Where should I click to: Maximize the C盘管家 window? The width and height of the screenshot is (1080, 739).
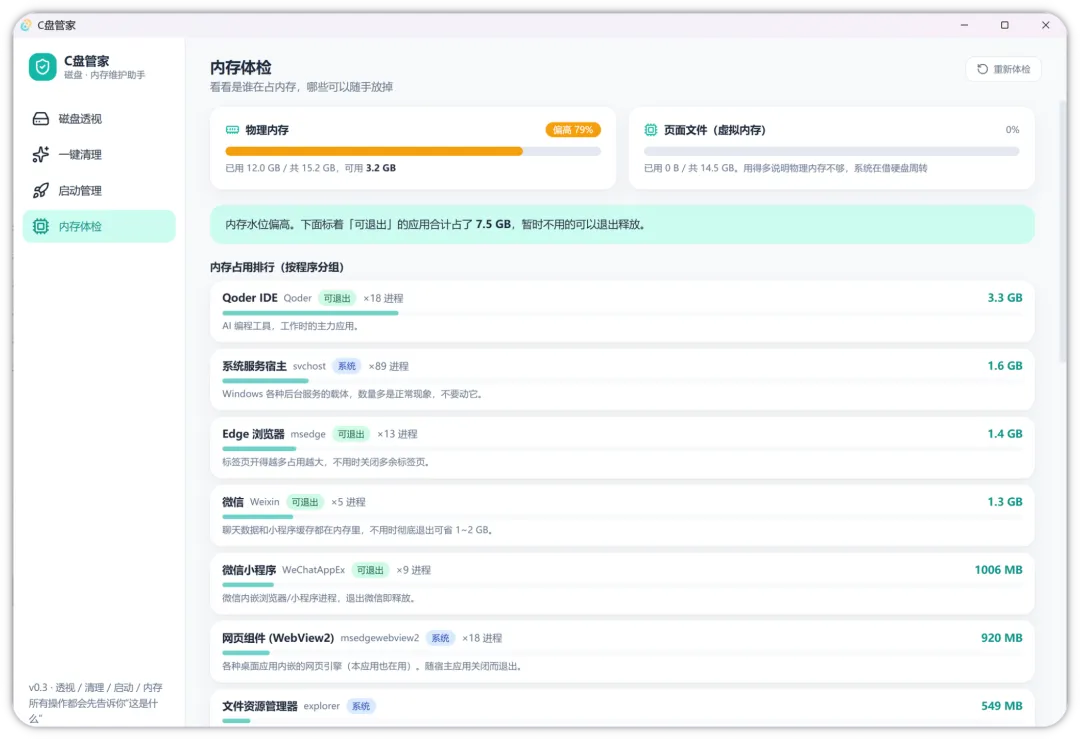click(x=1005, y=25)
